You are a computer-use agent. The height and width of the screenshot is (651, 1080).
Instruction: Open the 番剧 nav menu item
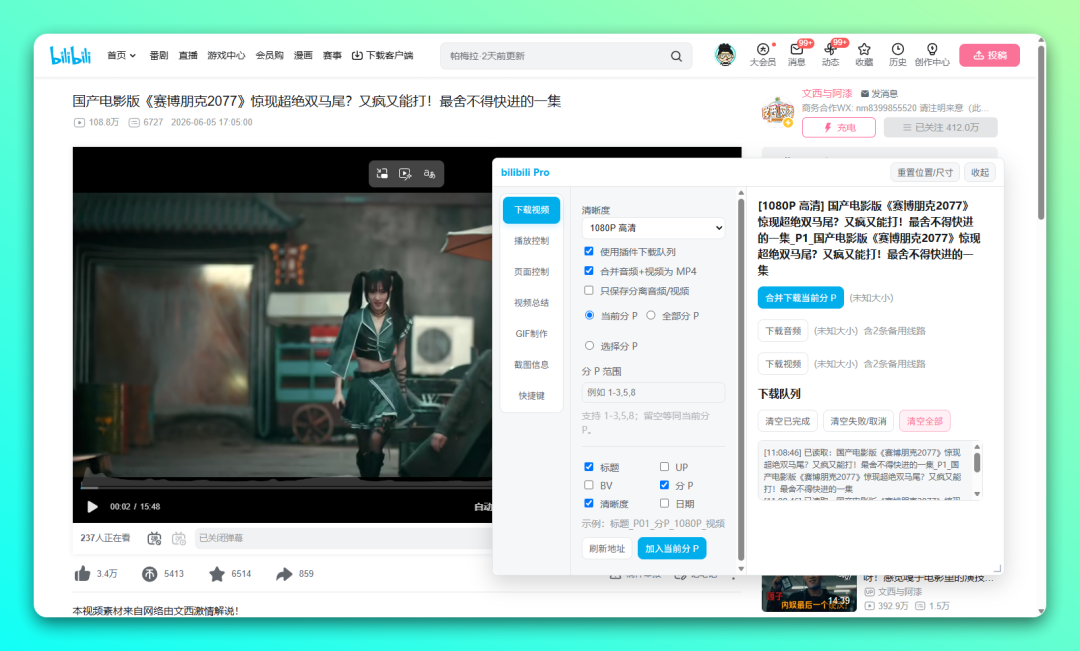[x=159, y=55]
